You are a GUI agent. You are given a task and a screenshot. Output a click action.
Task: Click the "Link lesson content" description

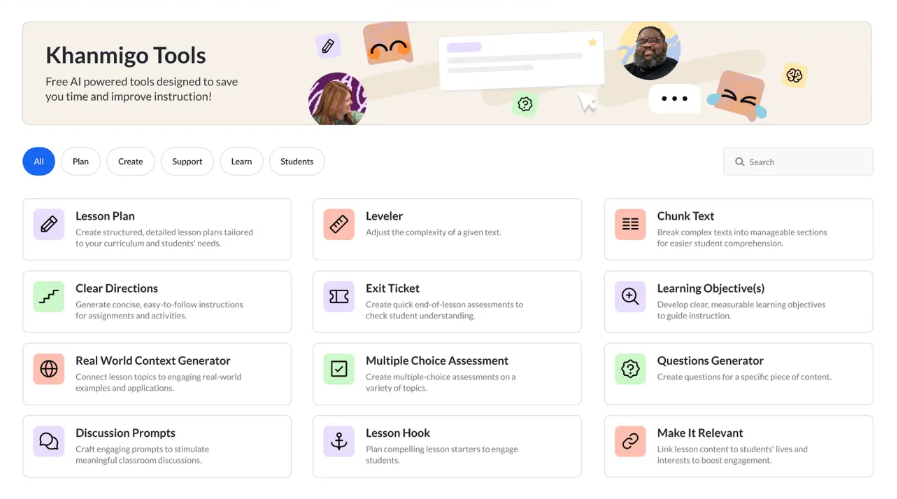click(x=732, y=455)
